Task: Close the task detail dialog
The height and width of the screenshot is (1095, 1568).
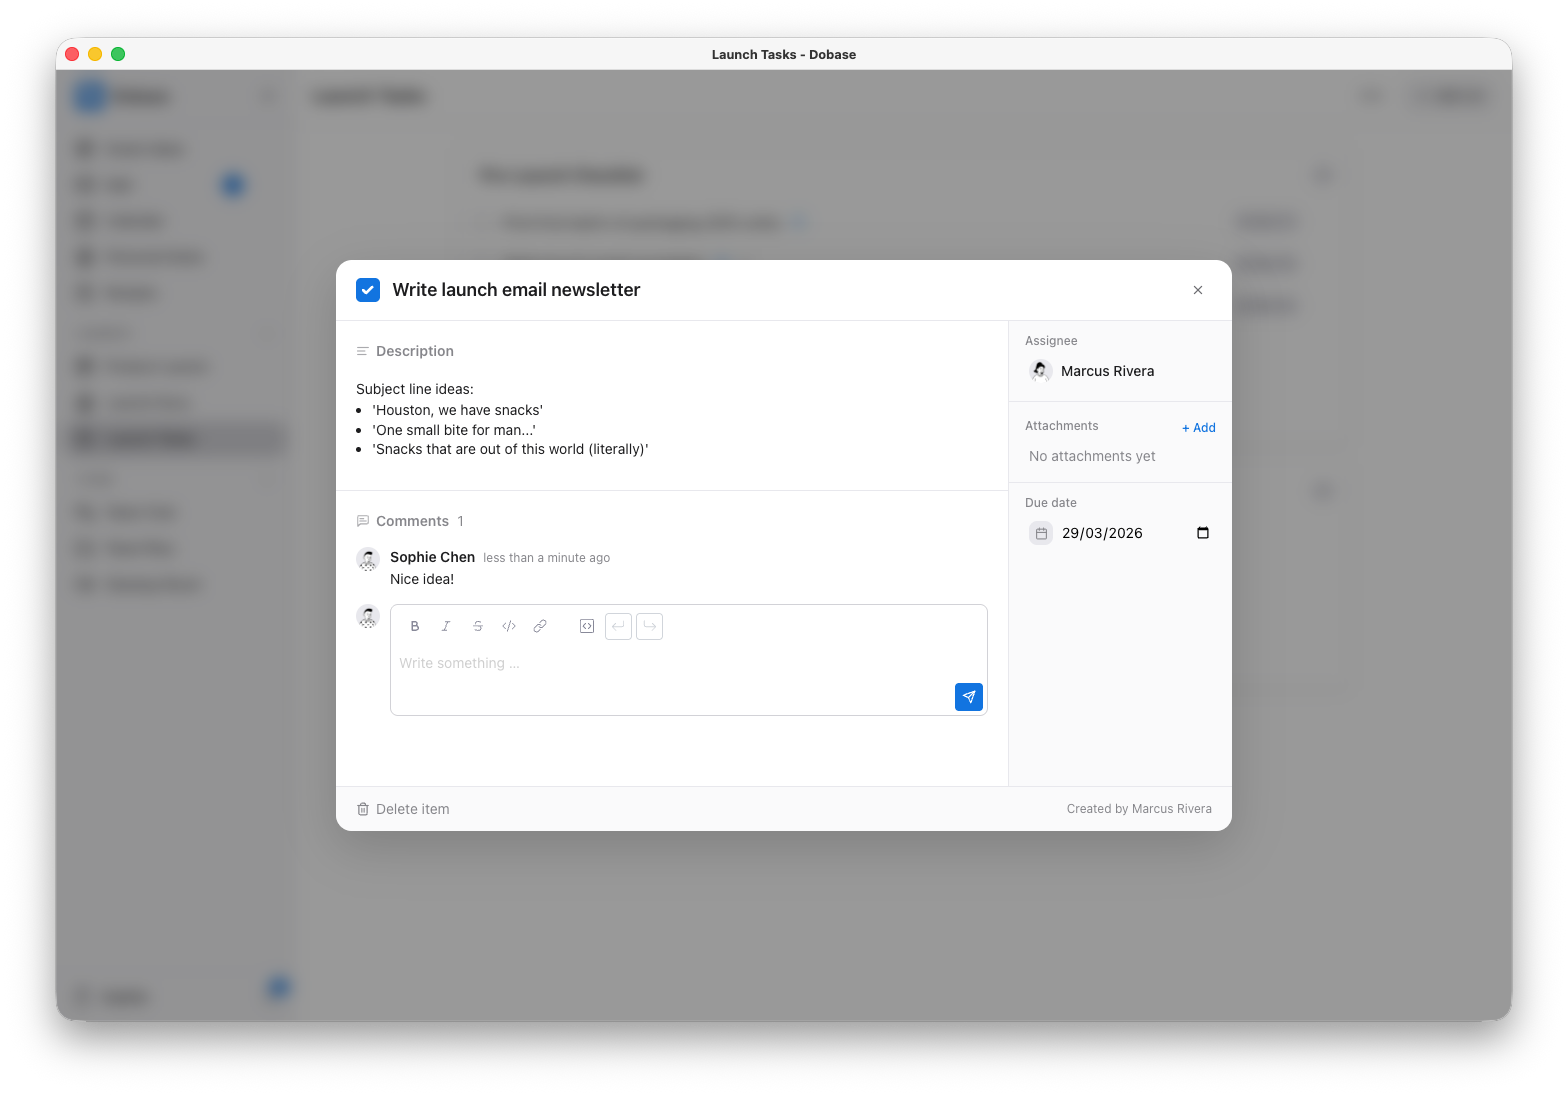Action: (1198, 290)
